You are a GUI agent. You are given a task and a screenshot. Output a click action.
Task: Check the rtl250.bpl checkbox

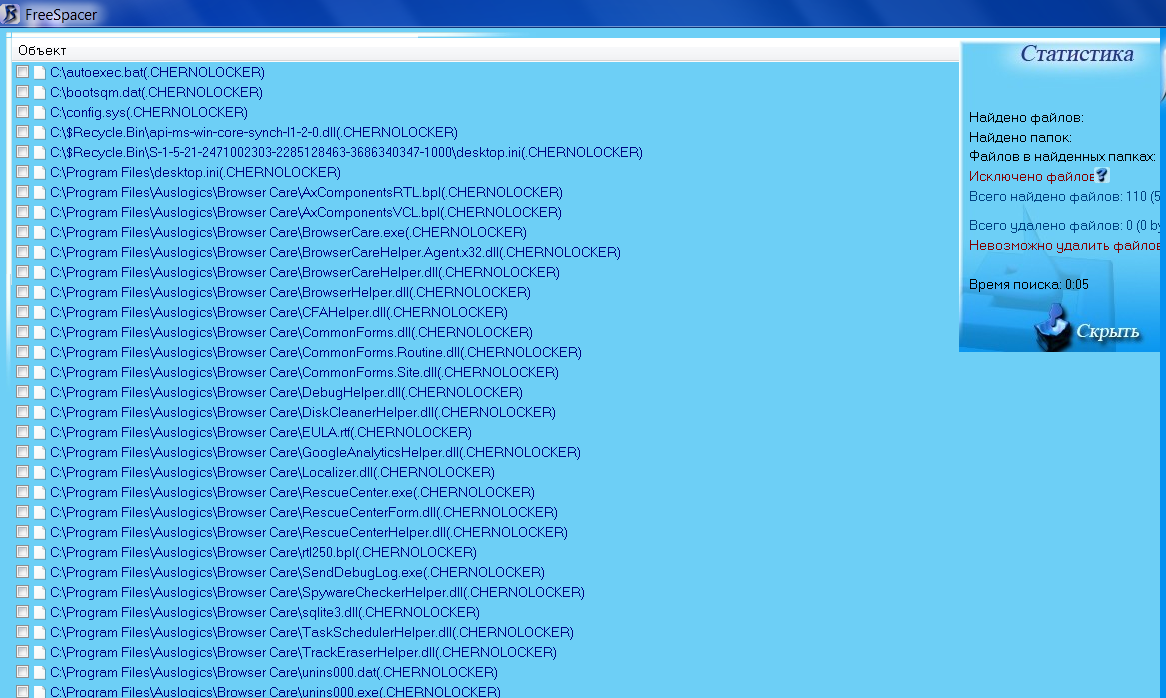click(x=22, y=552)
